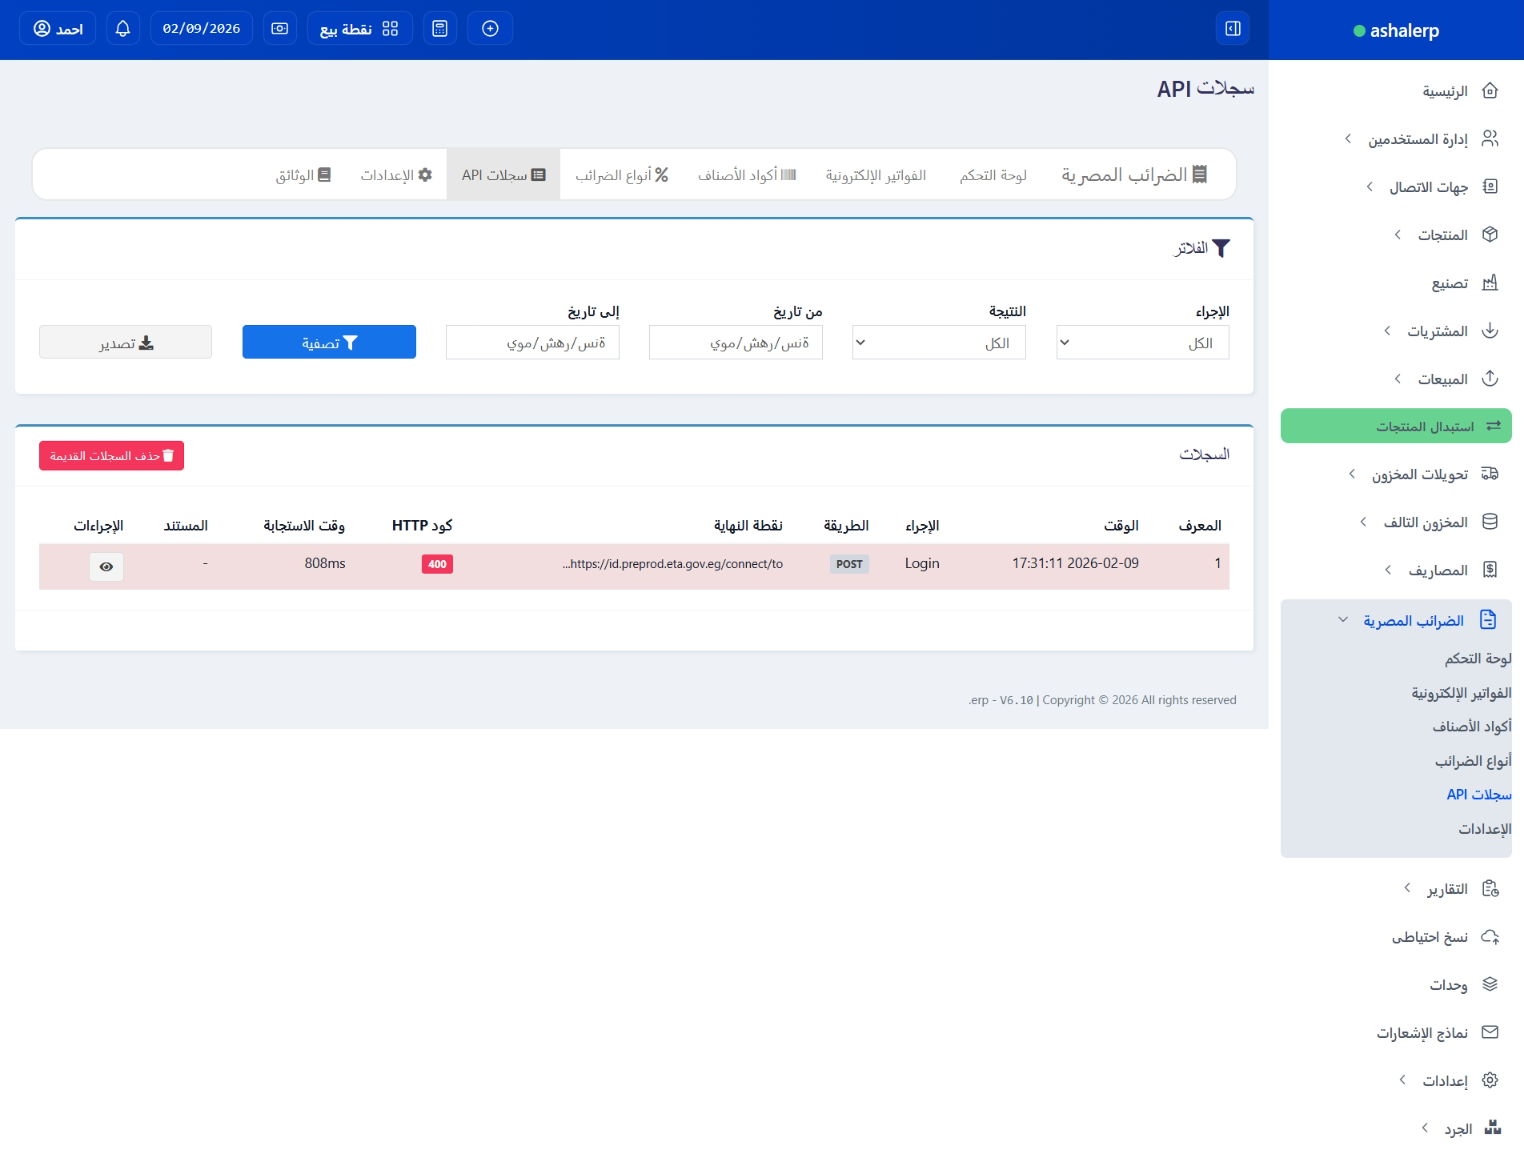1524x1158 pixels.
Task: Click the export button
Action: click(125, 342)
